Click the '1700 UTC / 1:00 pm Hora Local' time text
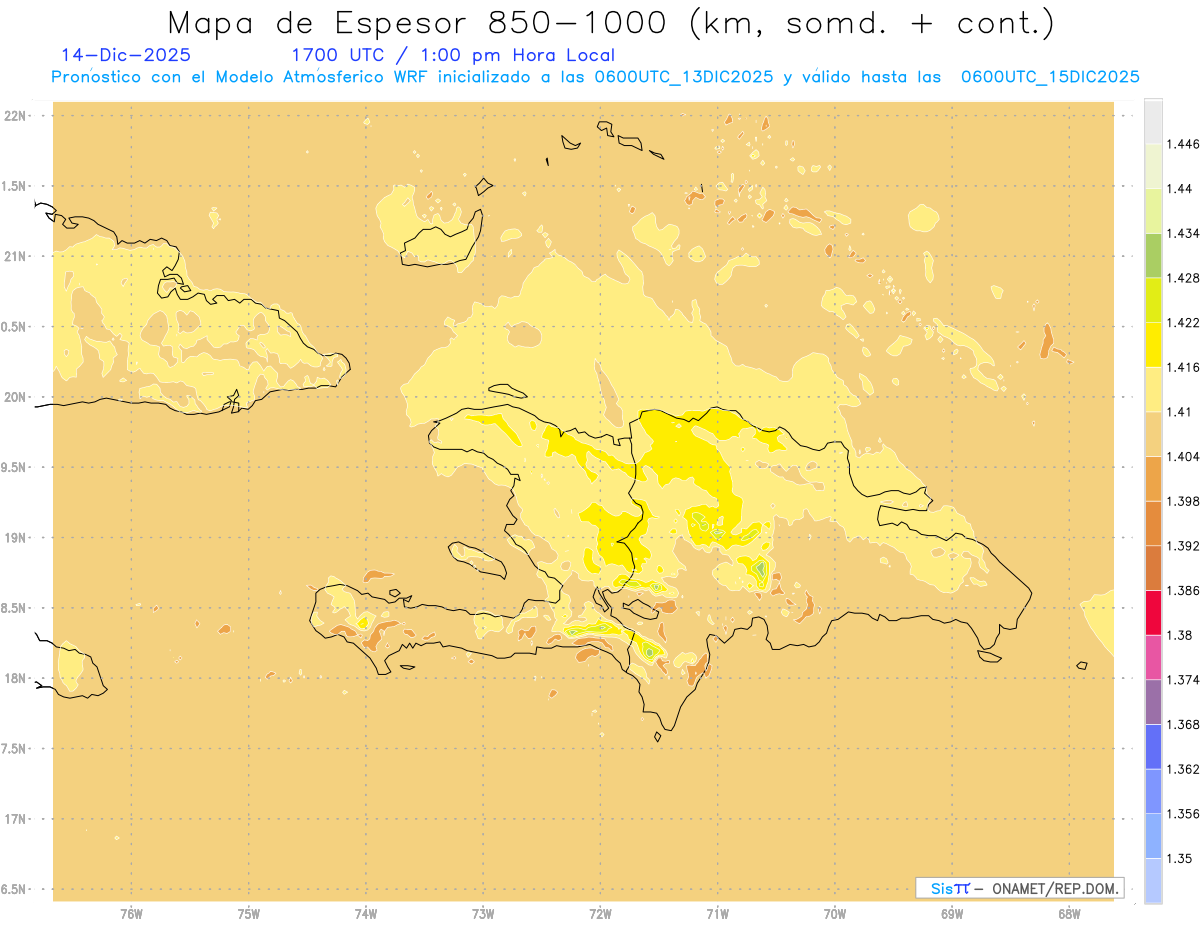 coord(453,56)
